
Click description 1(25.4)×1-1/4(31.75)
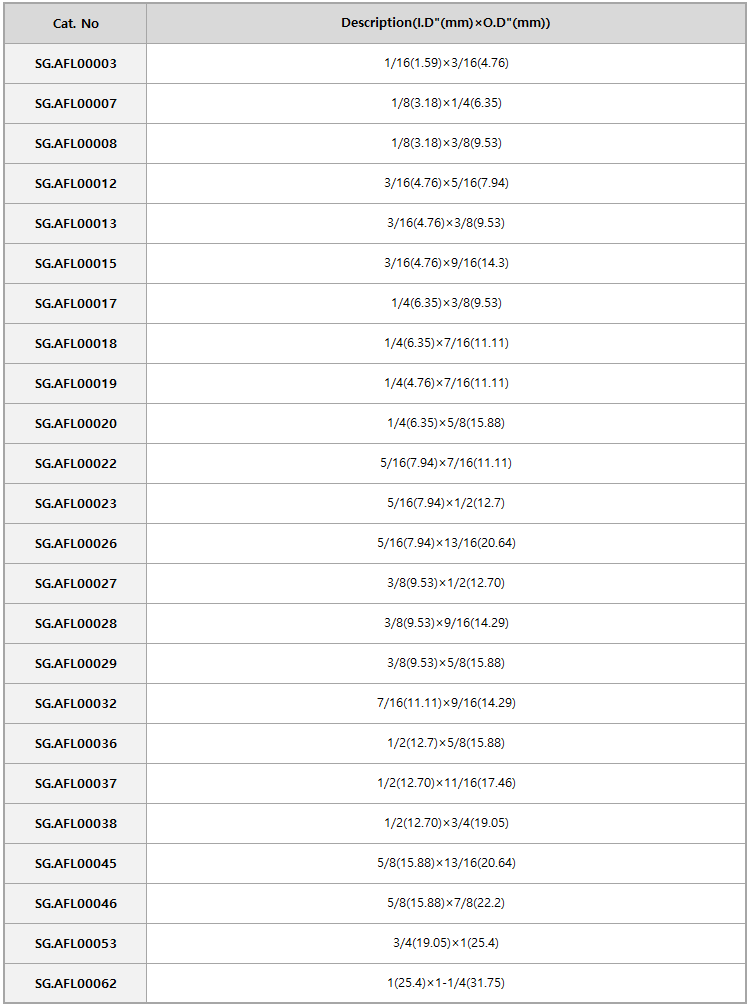tap(446, 983)
